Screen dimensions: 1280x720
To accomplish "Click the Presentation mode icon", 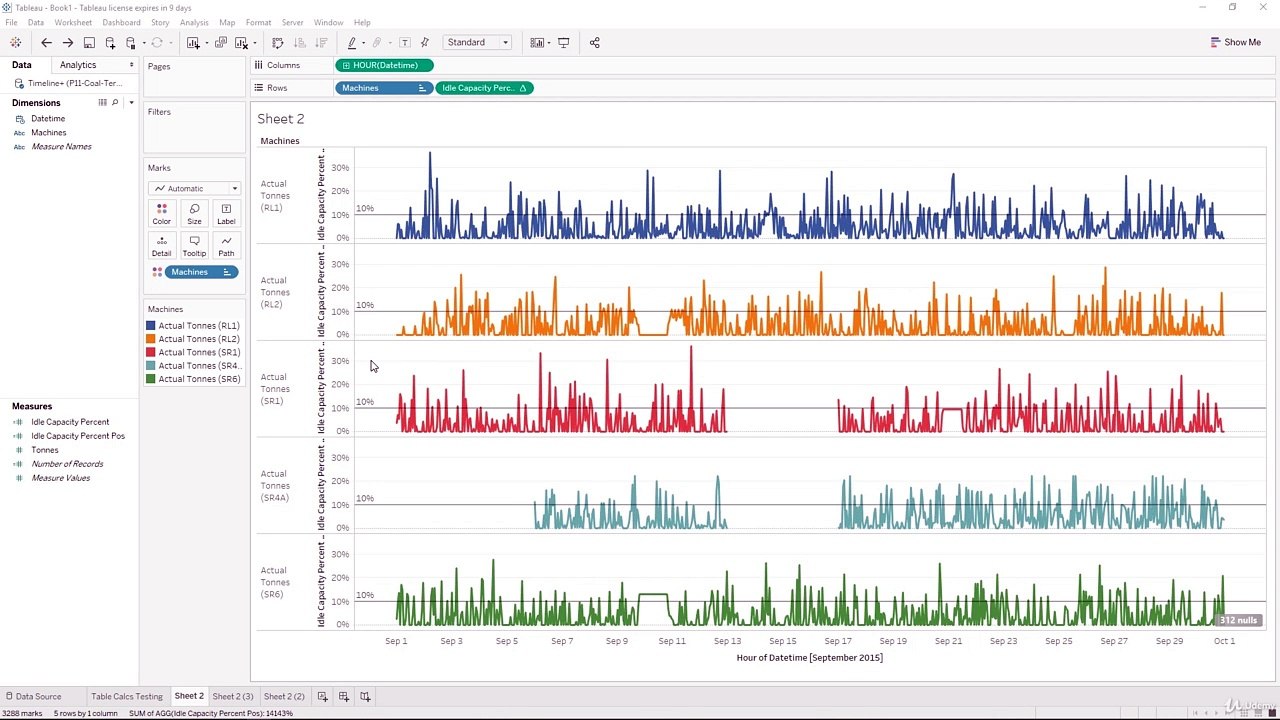I will click(564, 43).
